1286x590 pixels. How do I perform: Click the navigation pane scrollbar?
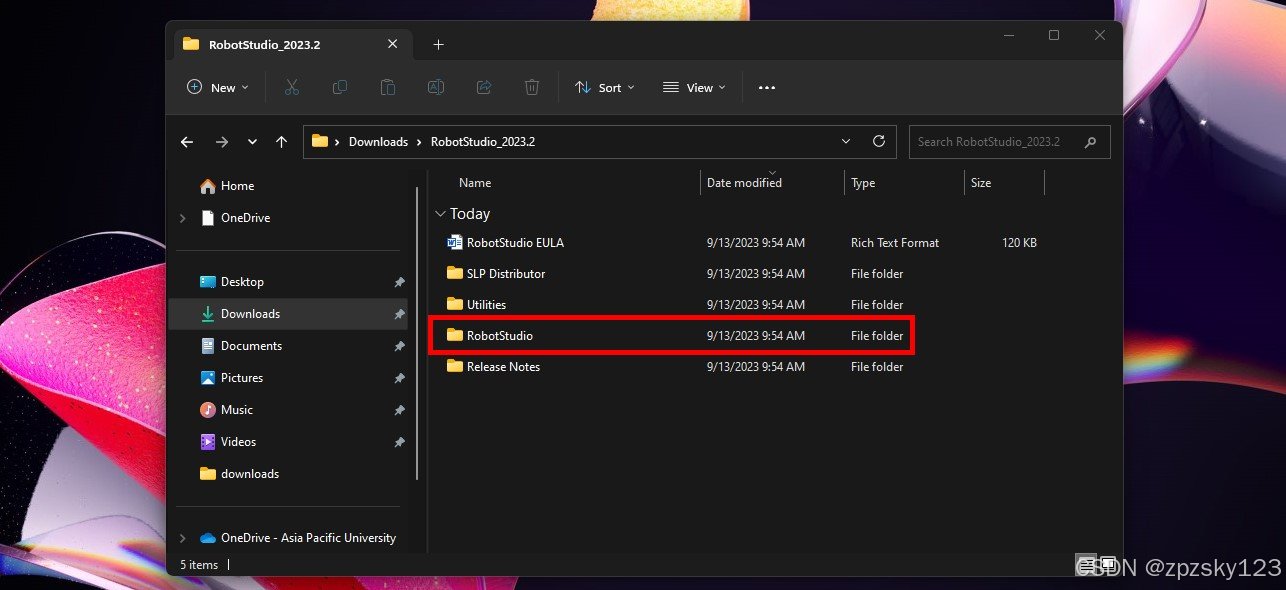418,333
